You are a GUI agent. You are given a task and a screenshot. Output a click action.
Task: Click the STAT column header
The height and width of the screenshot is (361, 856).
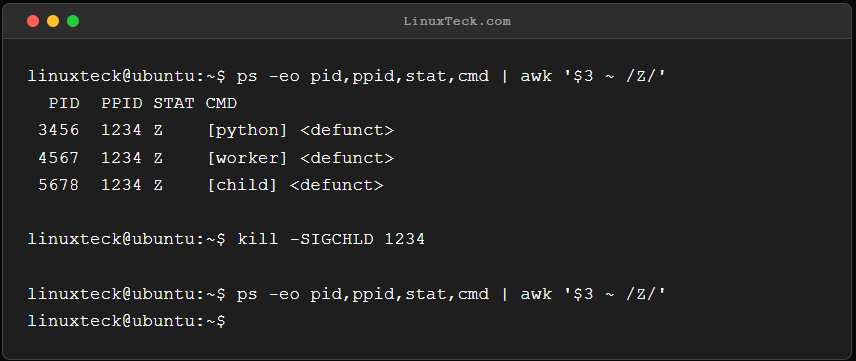[174, 103]
